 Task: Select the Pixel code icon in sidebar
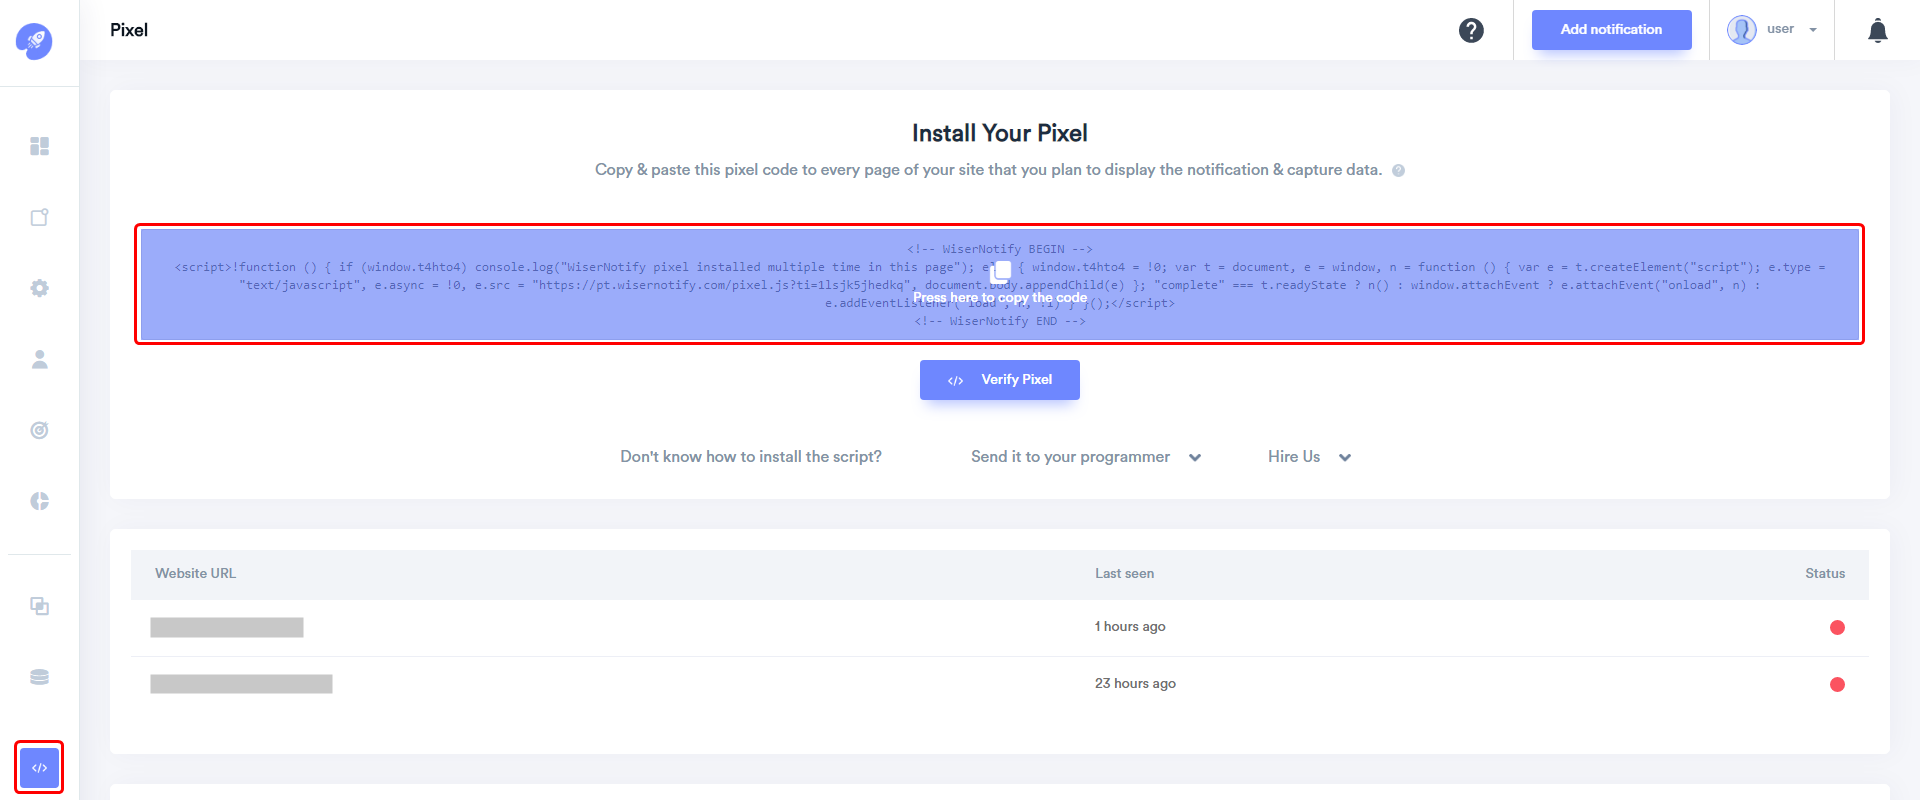click(x=39, y=768)
